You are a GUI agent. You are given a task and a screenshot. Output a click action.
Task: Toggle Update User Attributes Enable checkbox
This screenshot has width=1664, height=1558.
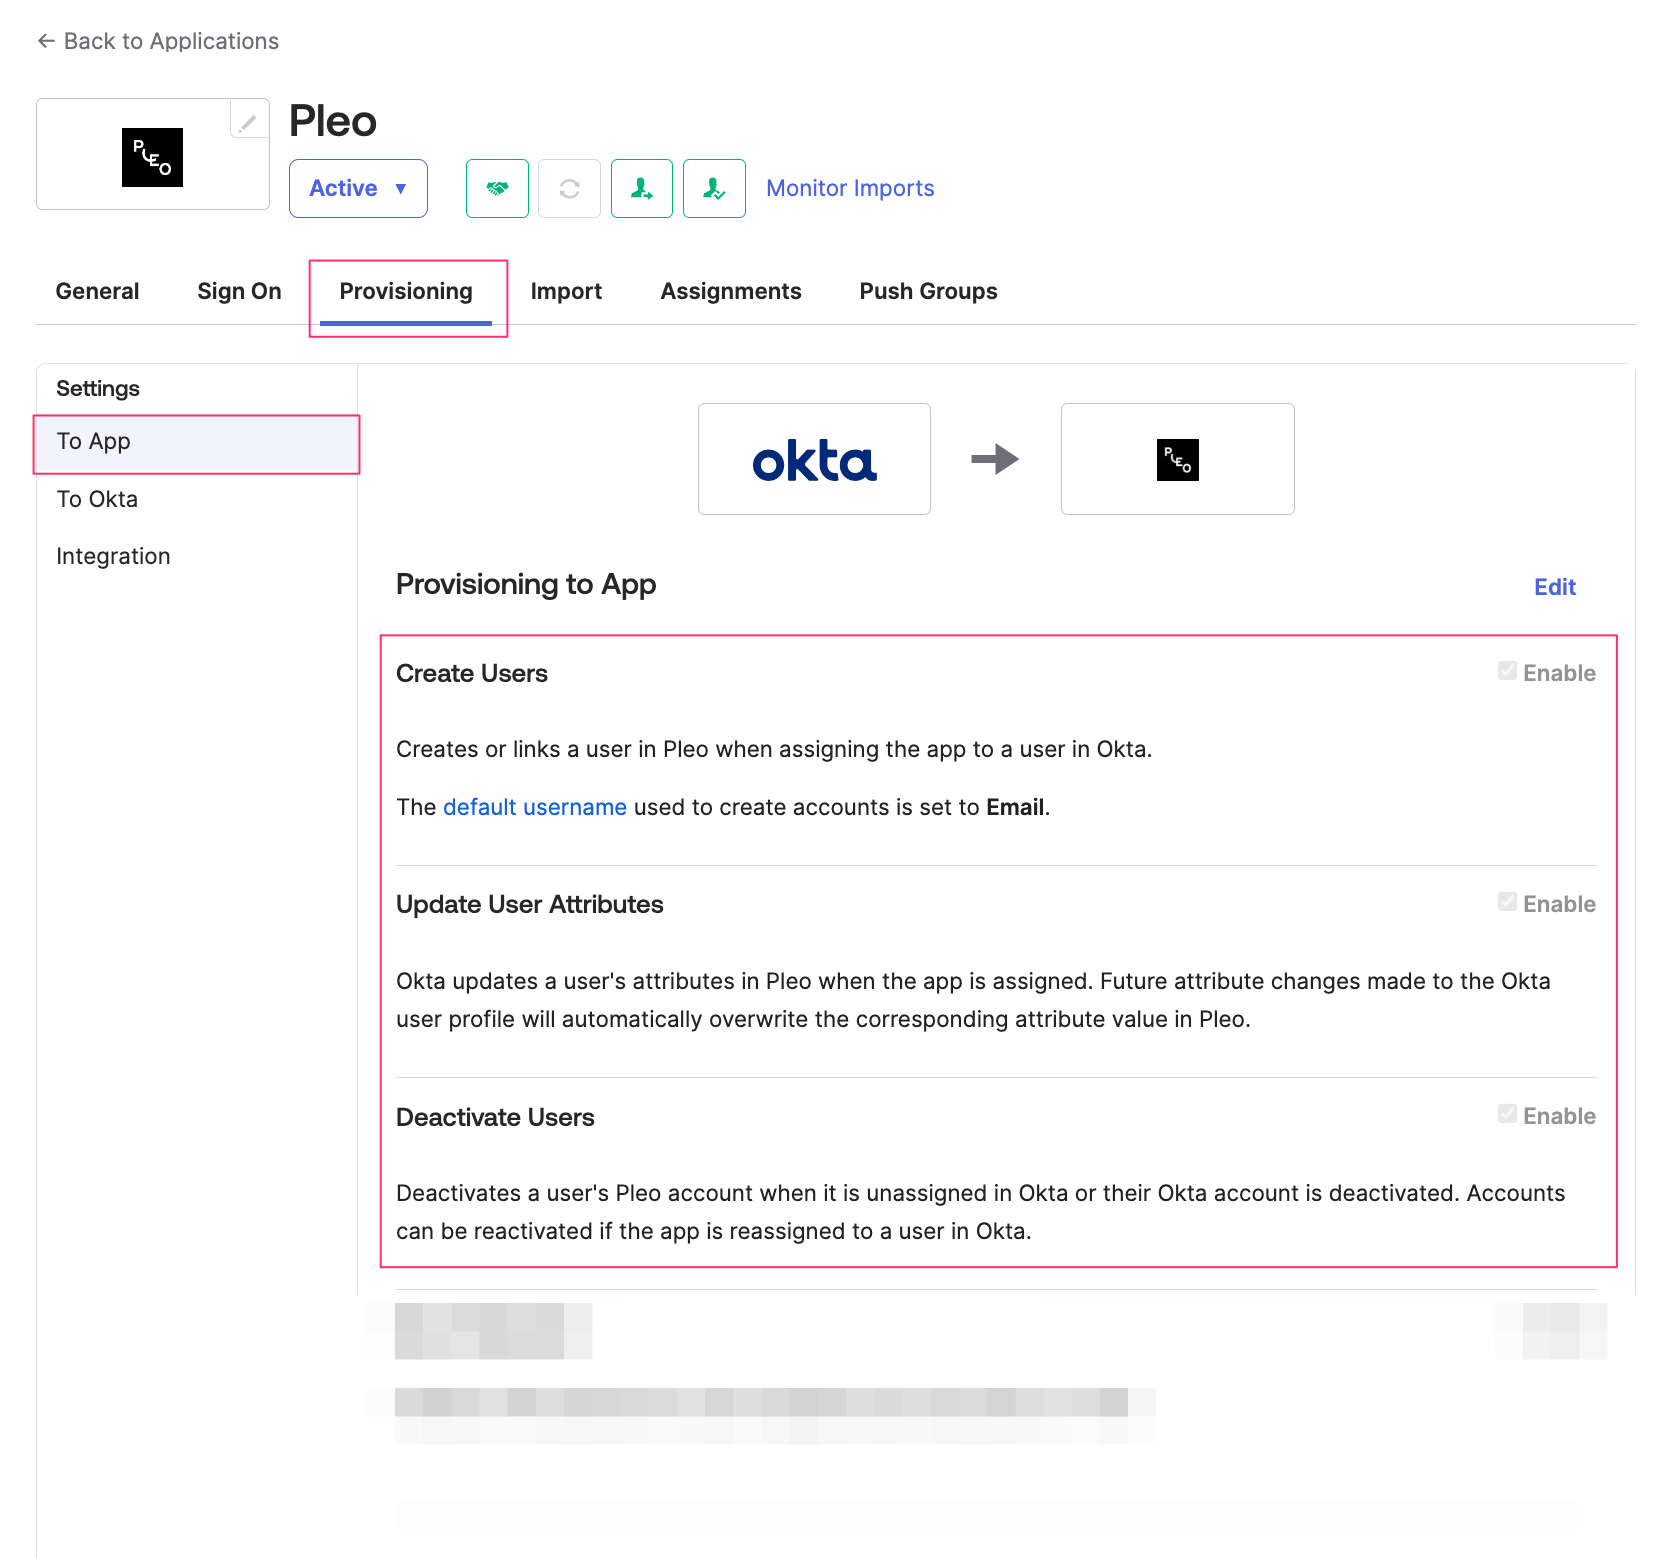click(x=1507, y=902)
